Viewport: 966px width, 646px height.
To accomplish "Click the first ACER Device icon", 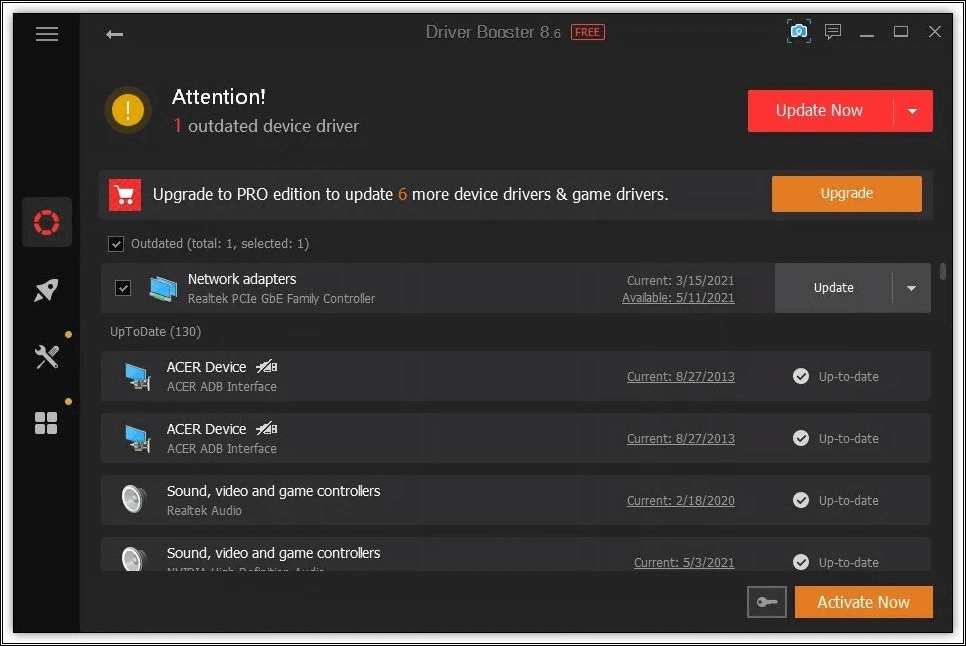I will 137,376.
